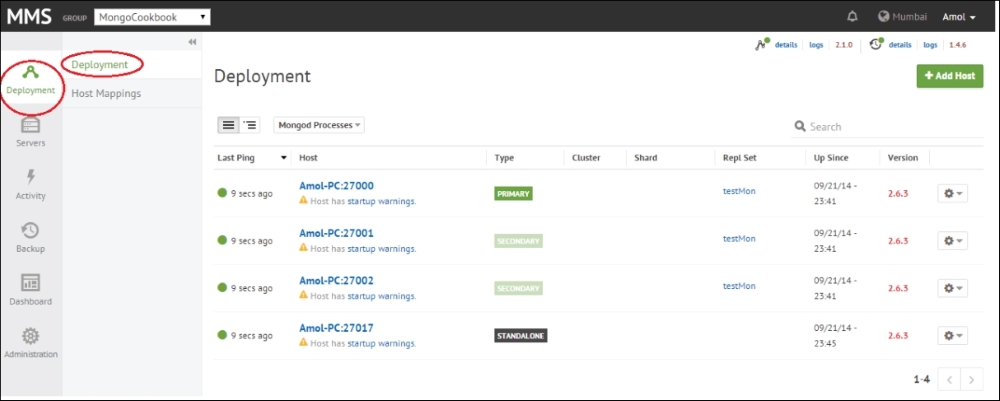Click green status dot for Amol-PC:27017
The width and height of the screenshot is (1000, 401).
(222, 335)
